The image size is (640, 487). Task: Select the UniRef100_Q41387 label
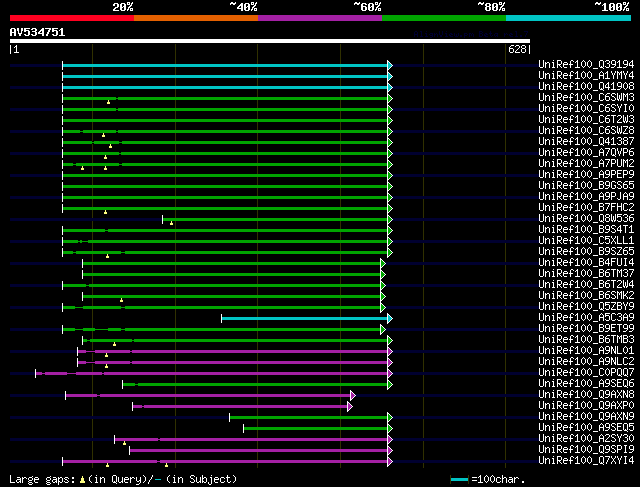click(x=586, y=142)
